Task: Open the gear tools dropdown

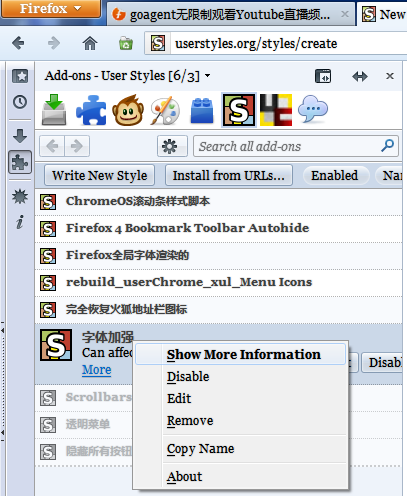Action: pyautogui.click(x=172, y=146)
